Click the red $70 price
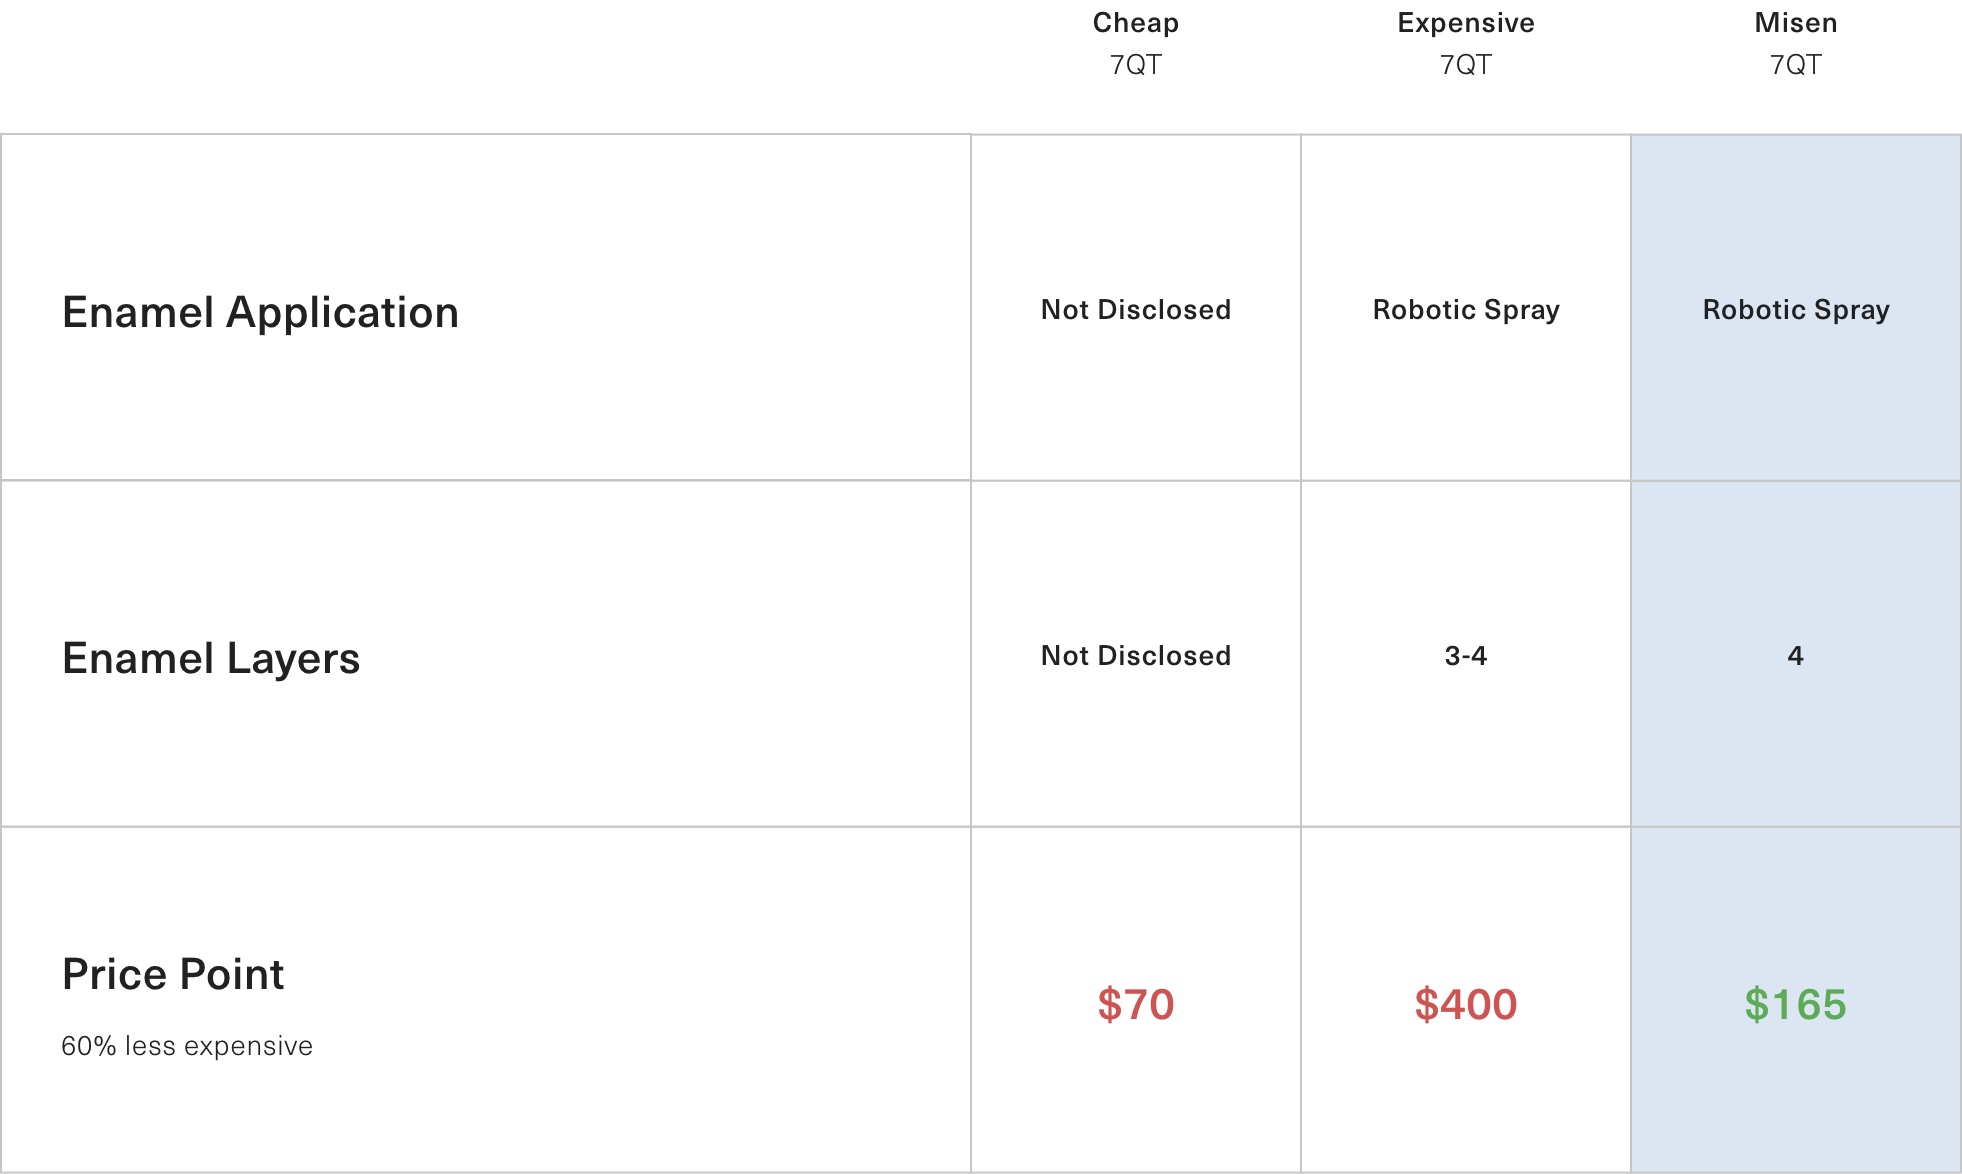The width and height of the screenshot is (1962, 1174). click(1136, 1004)
